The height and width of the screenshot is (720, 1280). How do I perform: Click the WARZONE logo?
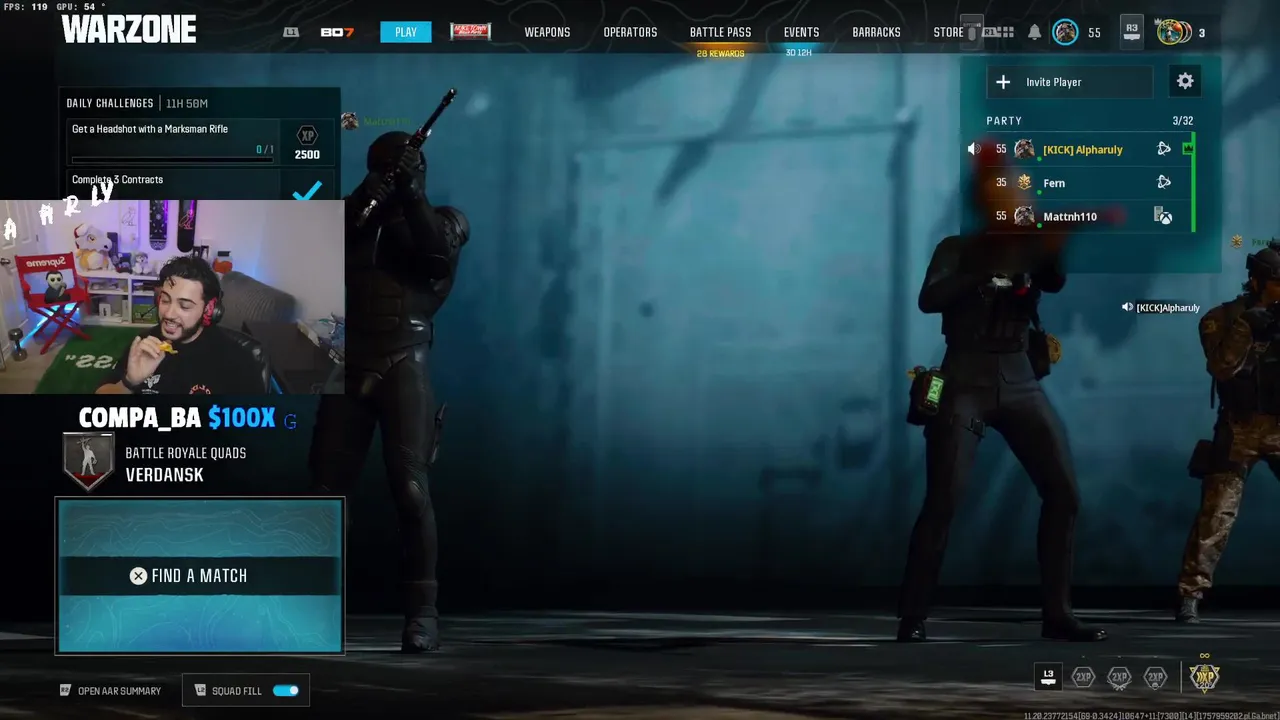pyautogui.click(x=129, y=30)
